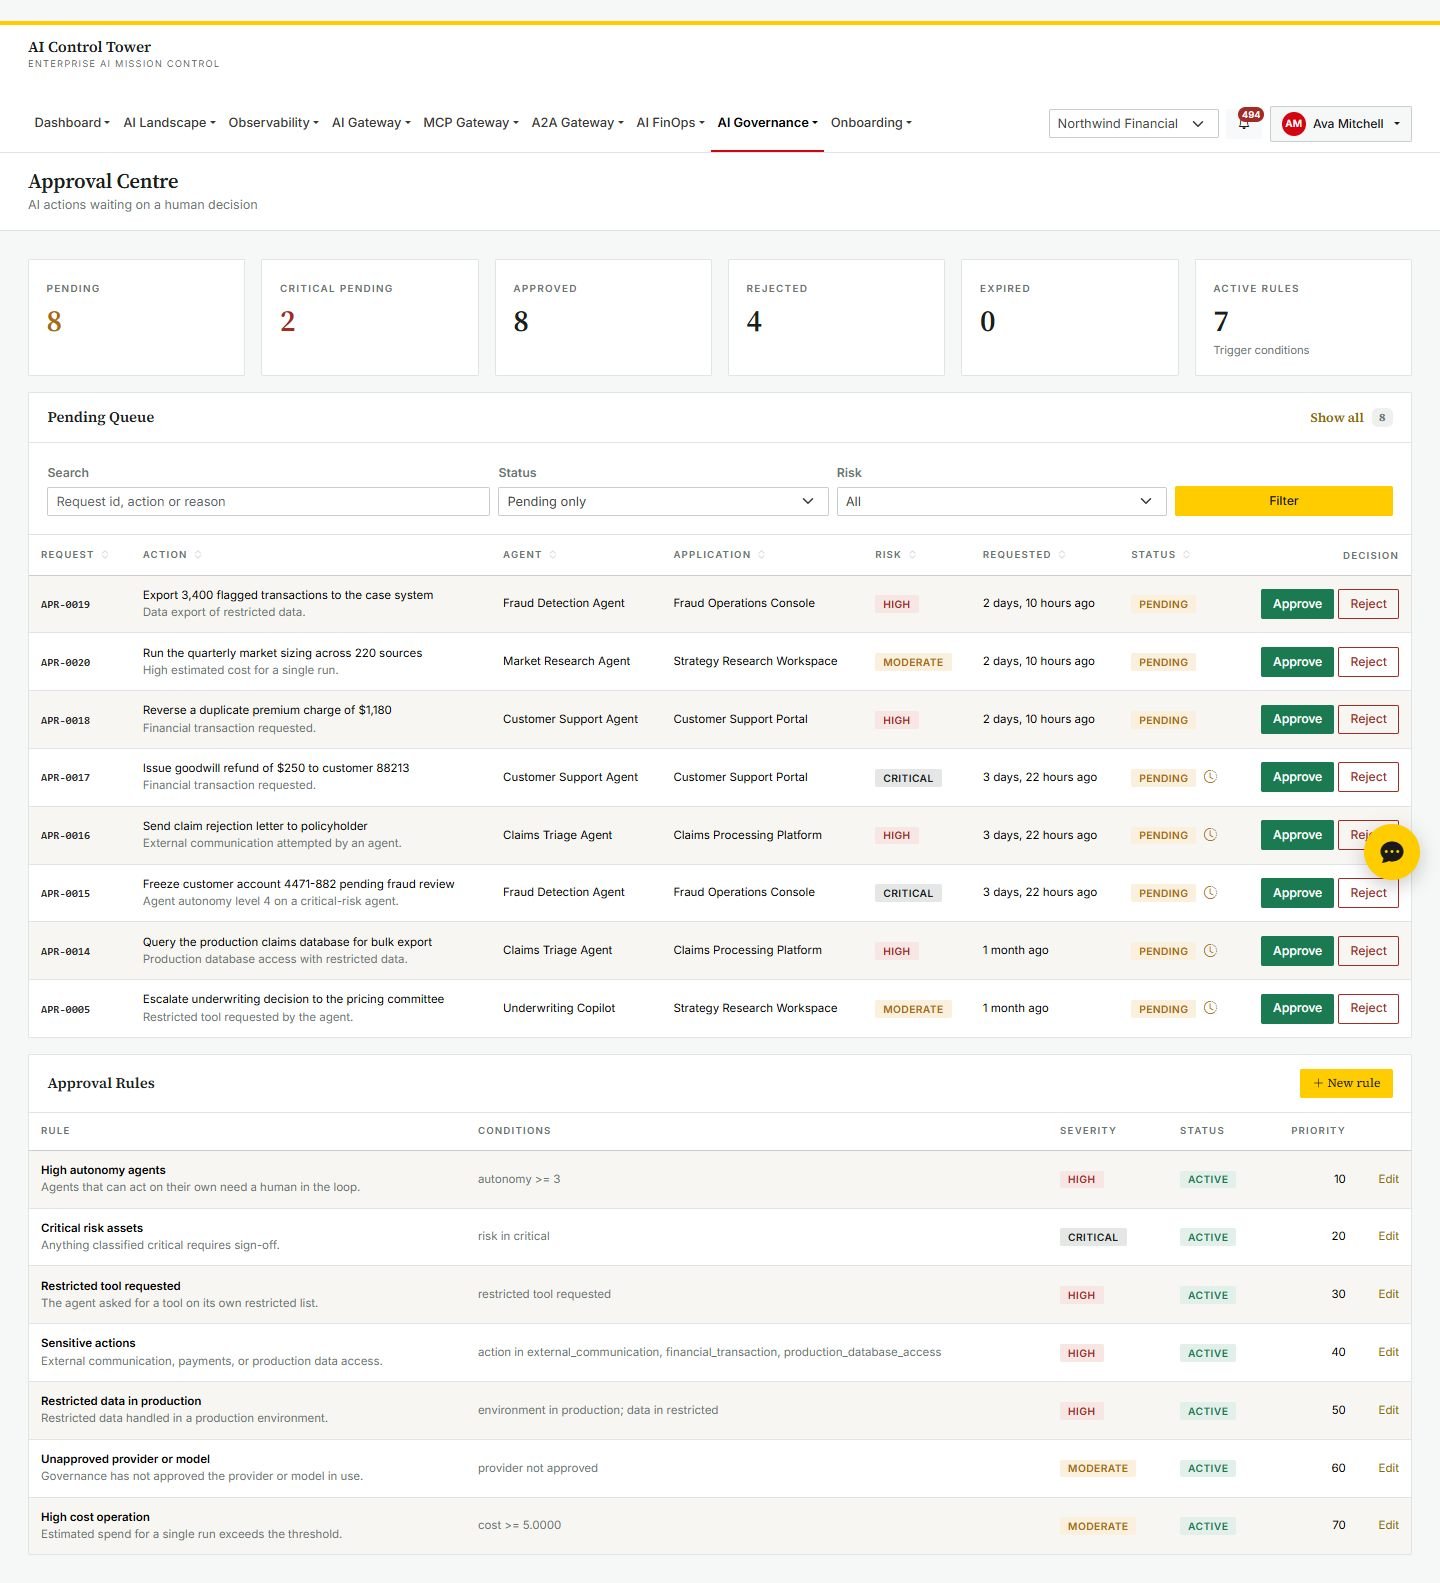Open the Status filter dropdown
Screen dimensions: 1440x1583
tap(663, 502)
